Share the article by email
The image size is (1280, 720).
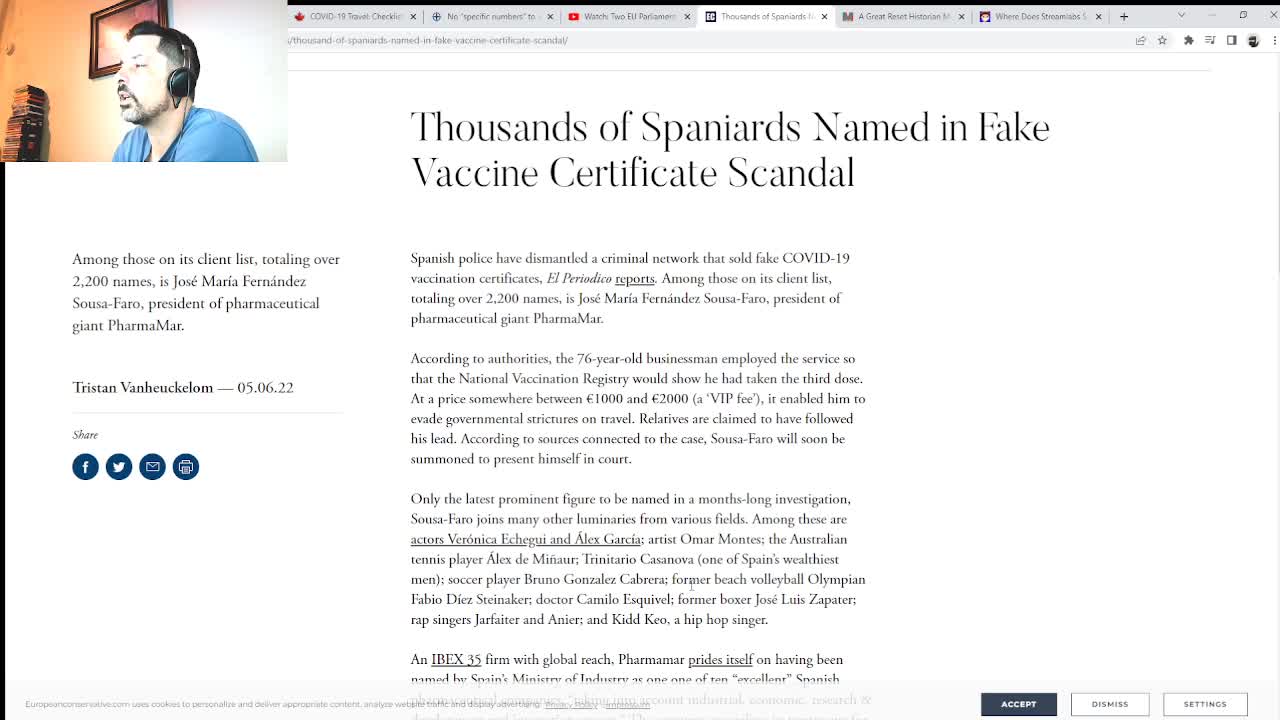click(152, 467)
